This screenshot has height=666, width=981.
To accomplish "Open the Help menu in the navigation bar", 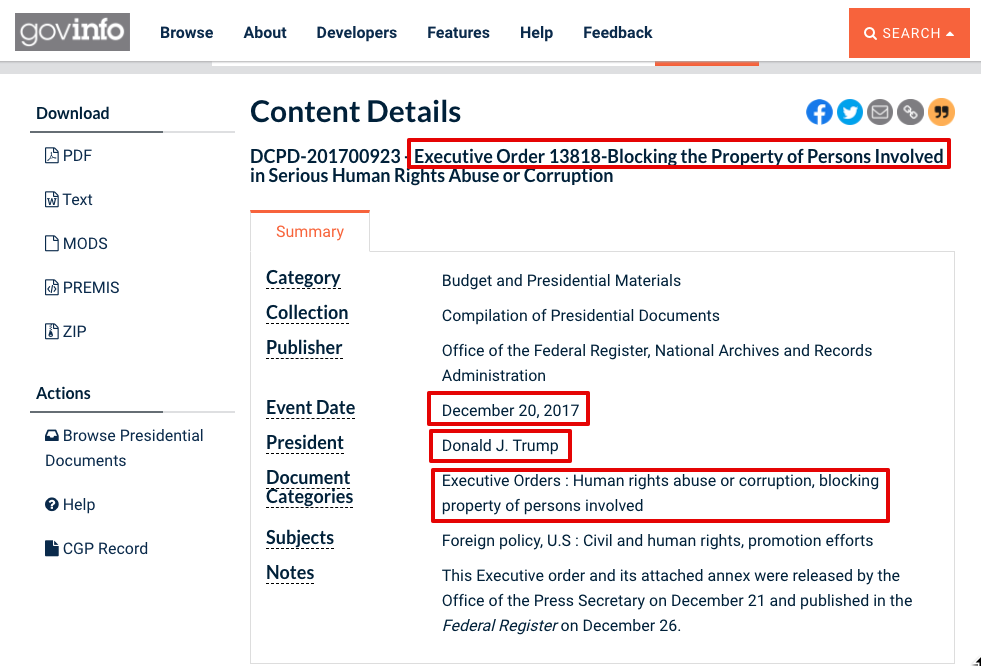I will (536, 33).
